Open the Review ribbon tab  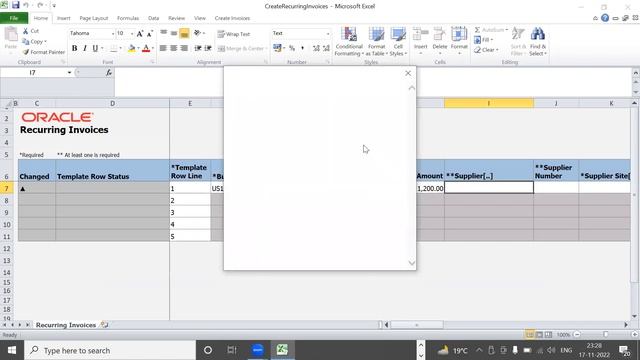click(176, 18)
